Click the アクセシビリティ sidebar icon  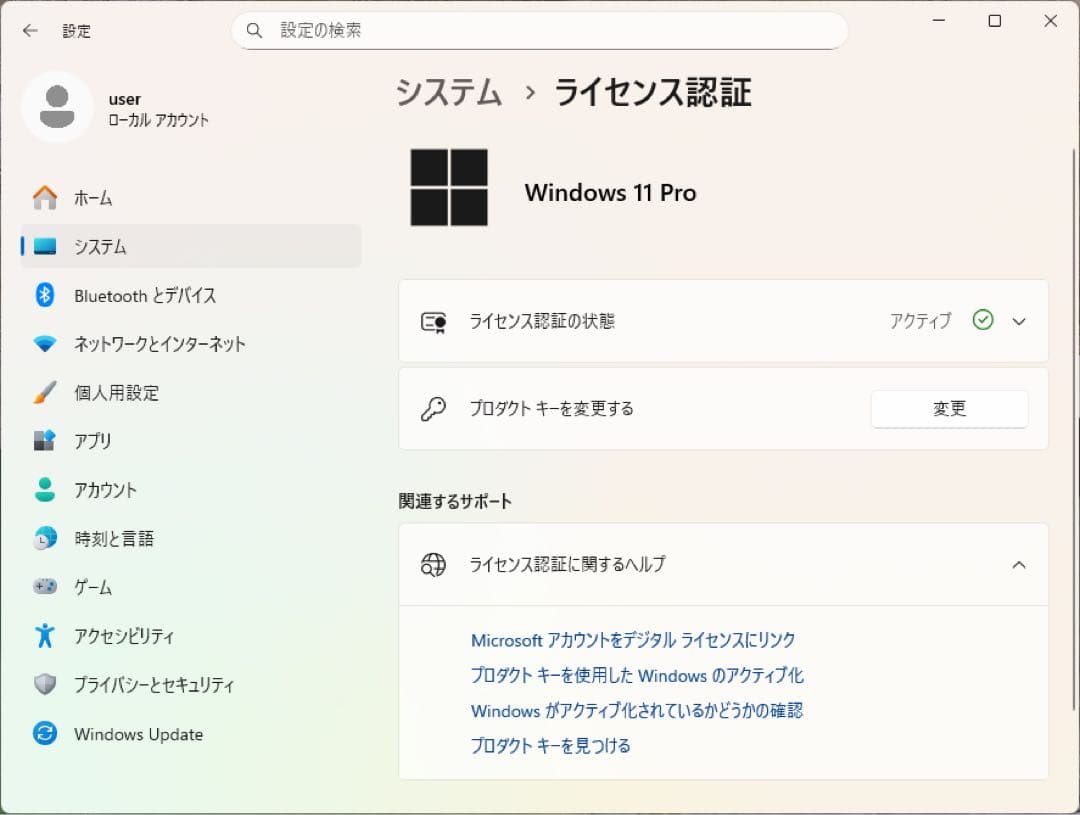[x=48, y=636]
